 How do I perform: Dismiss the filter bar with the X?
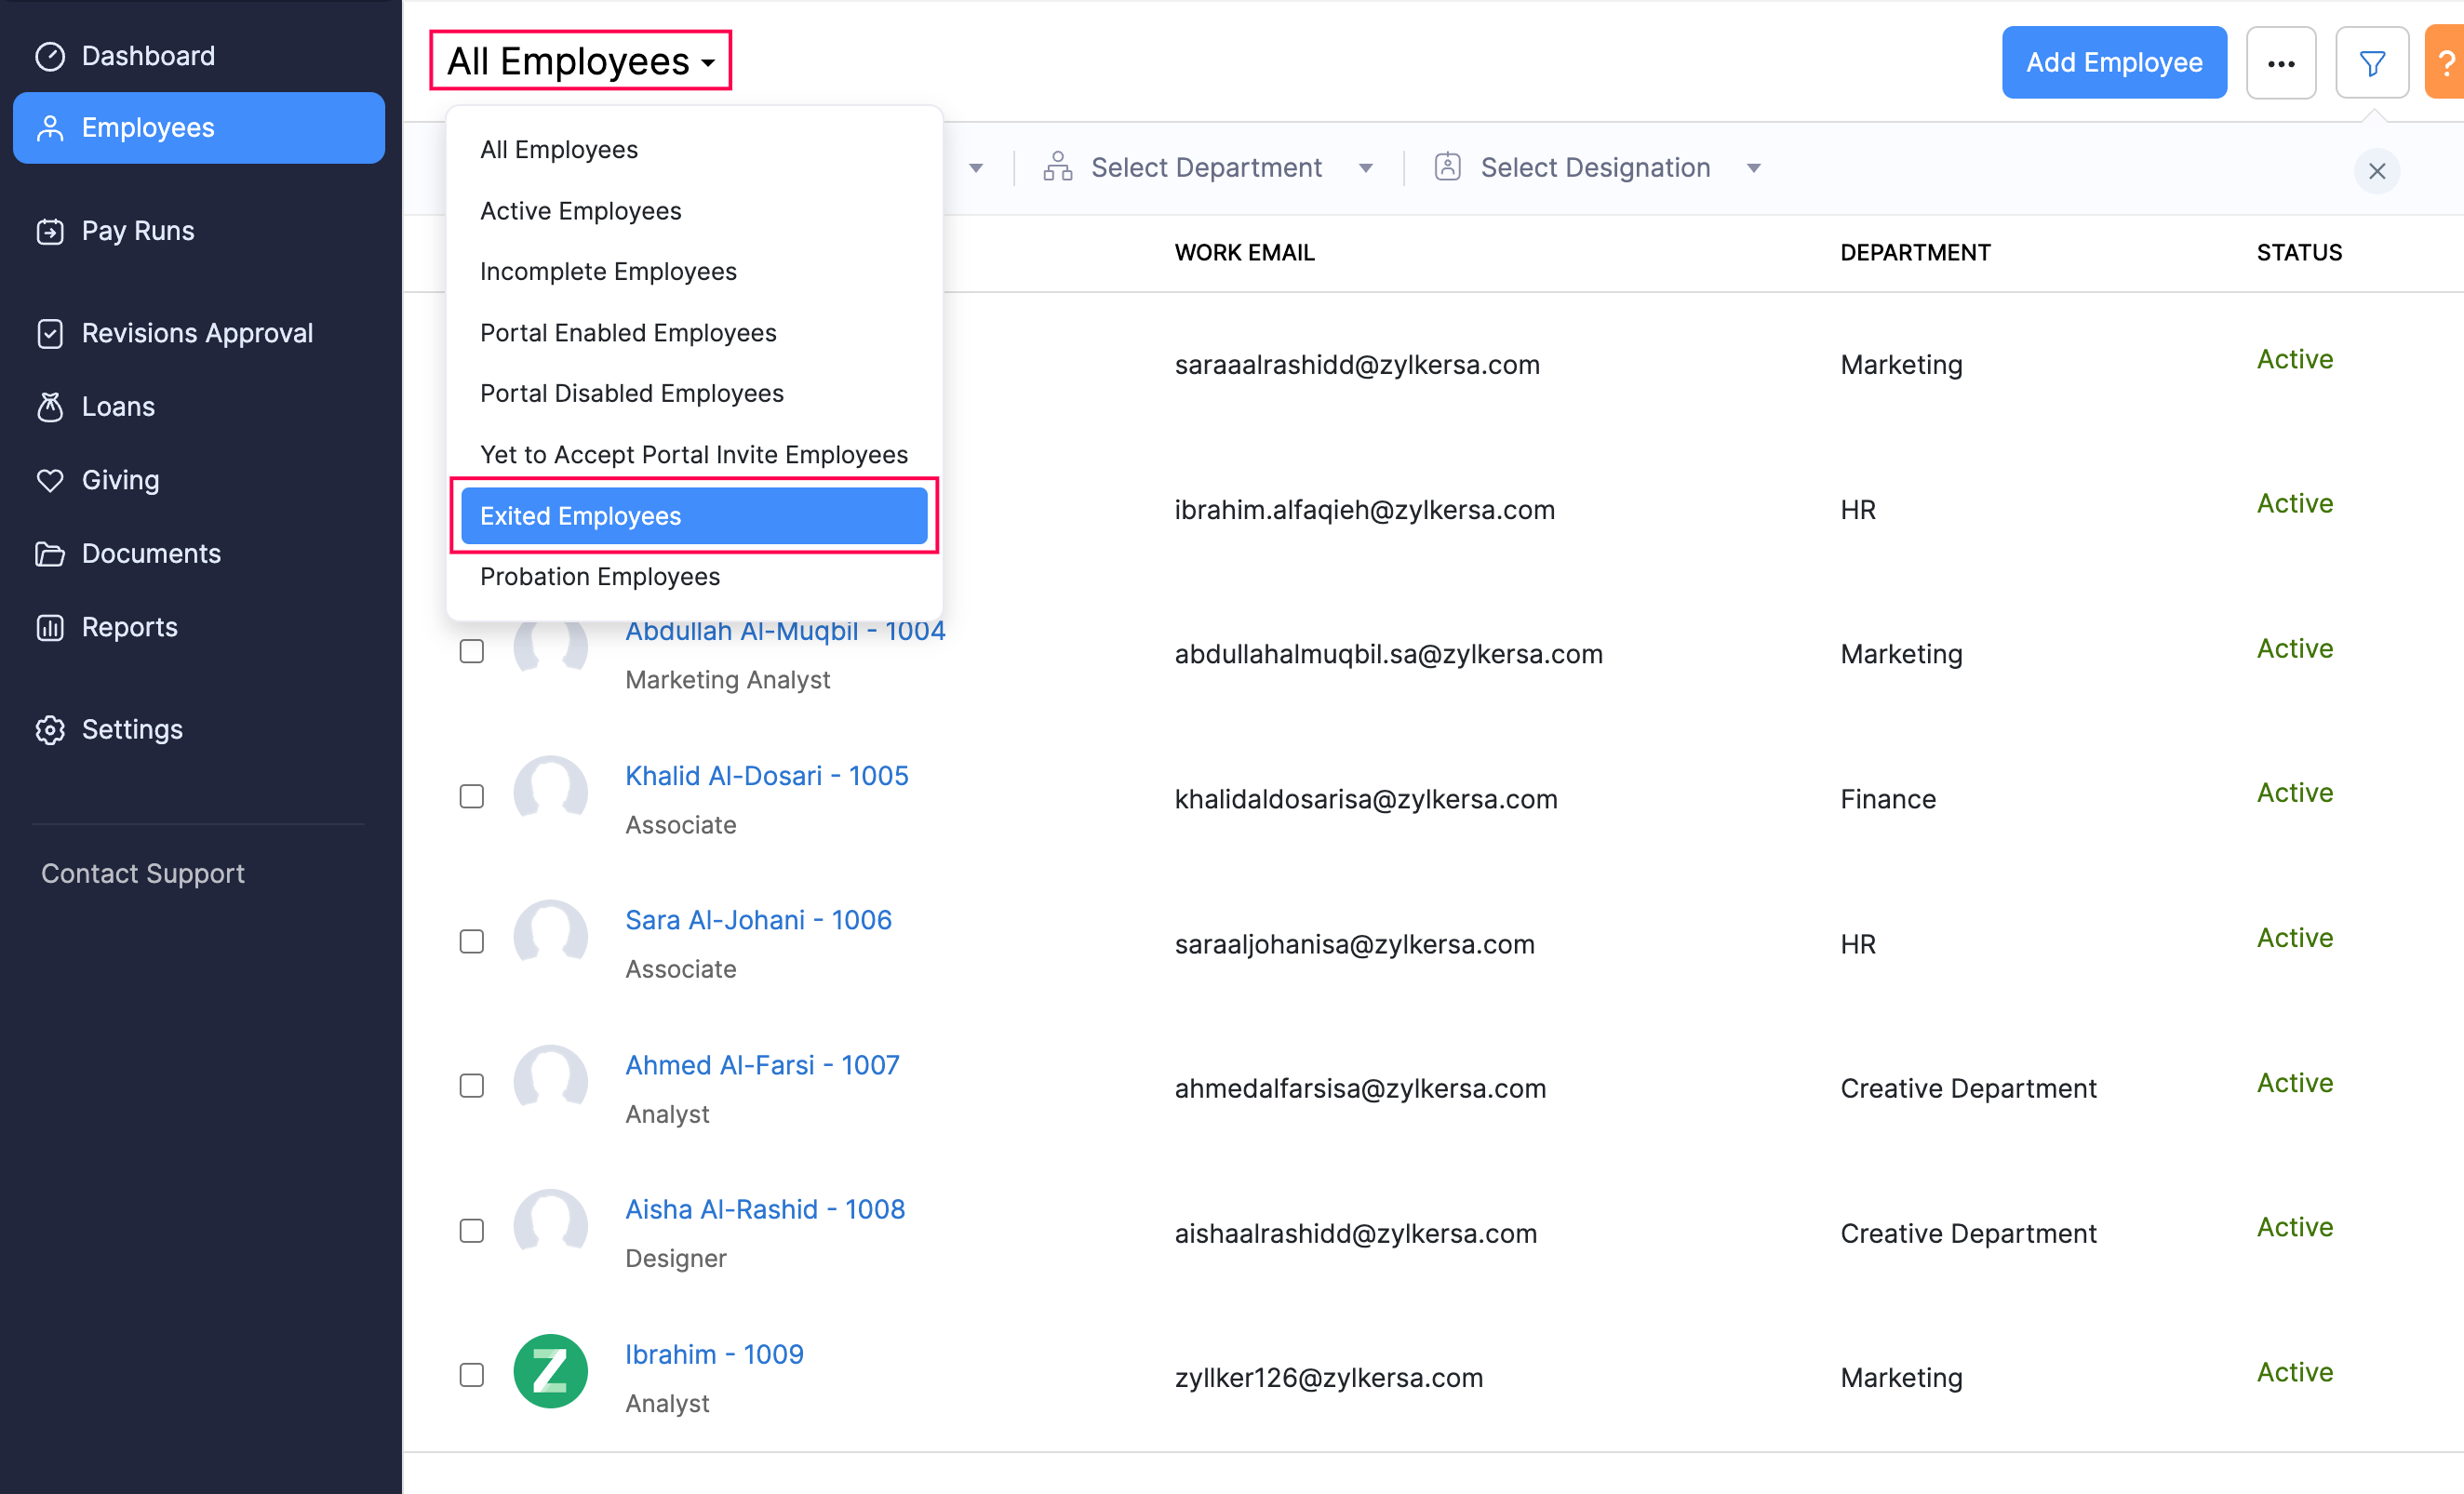coord(2378,171)
